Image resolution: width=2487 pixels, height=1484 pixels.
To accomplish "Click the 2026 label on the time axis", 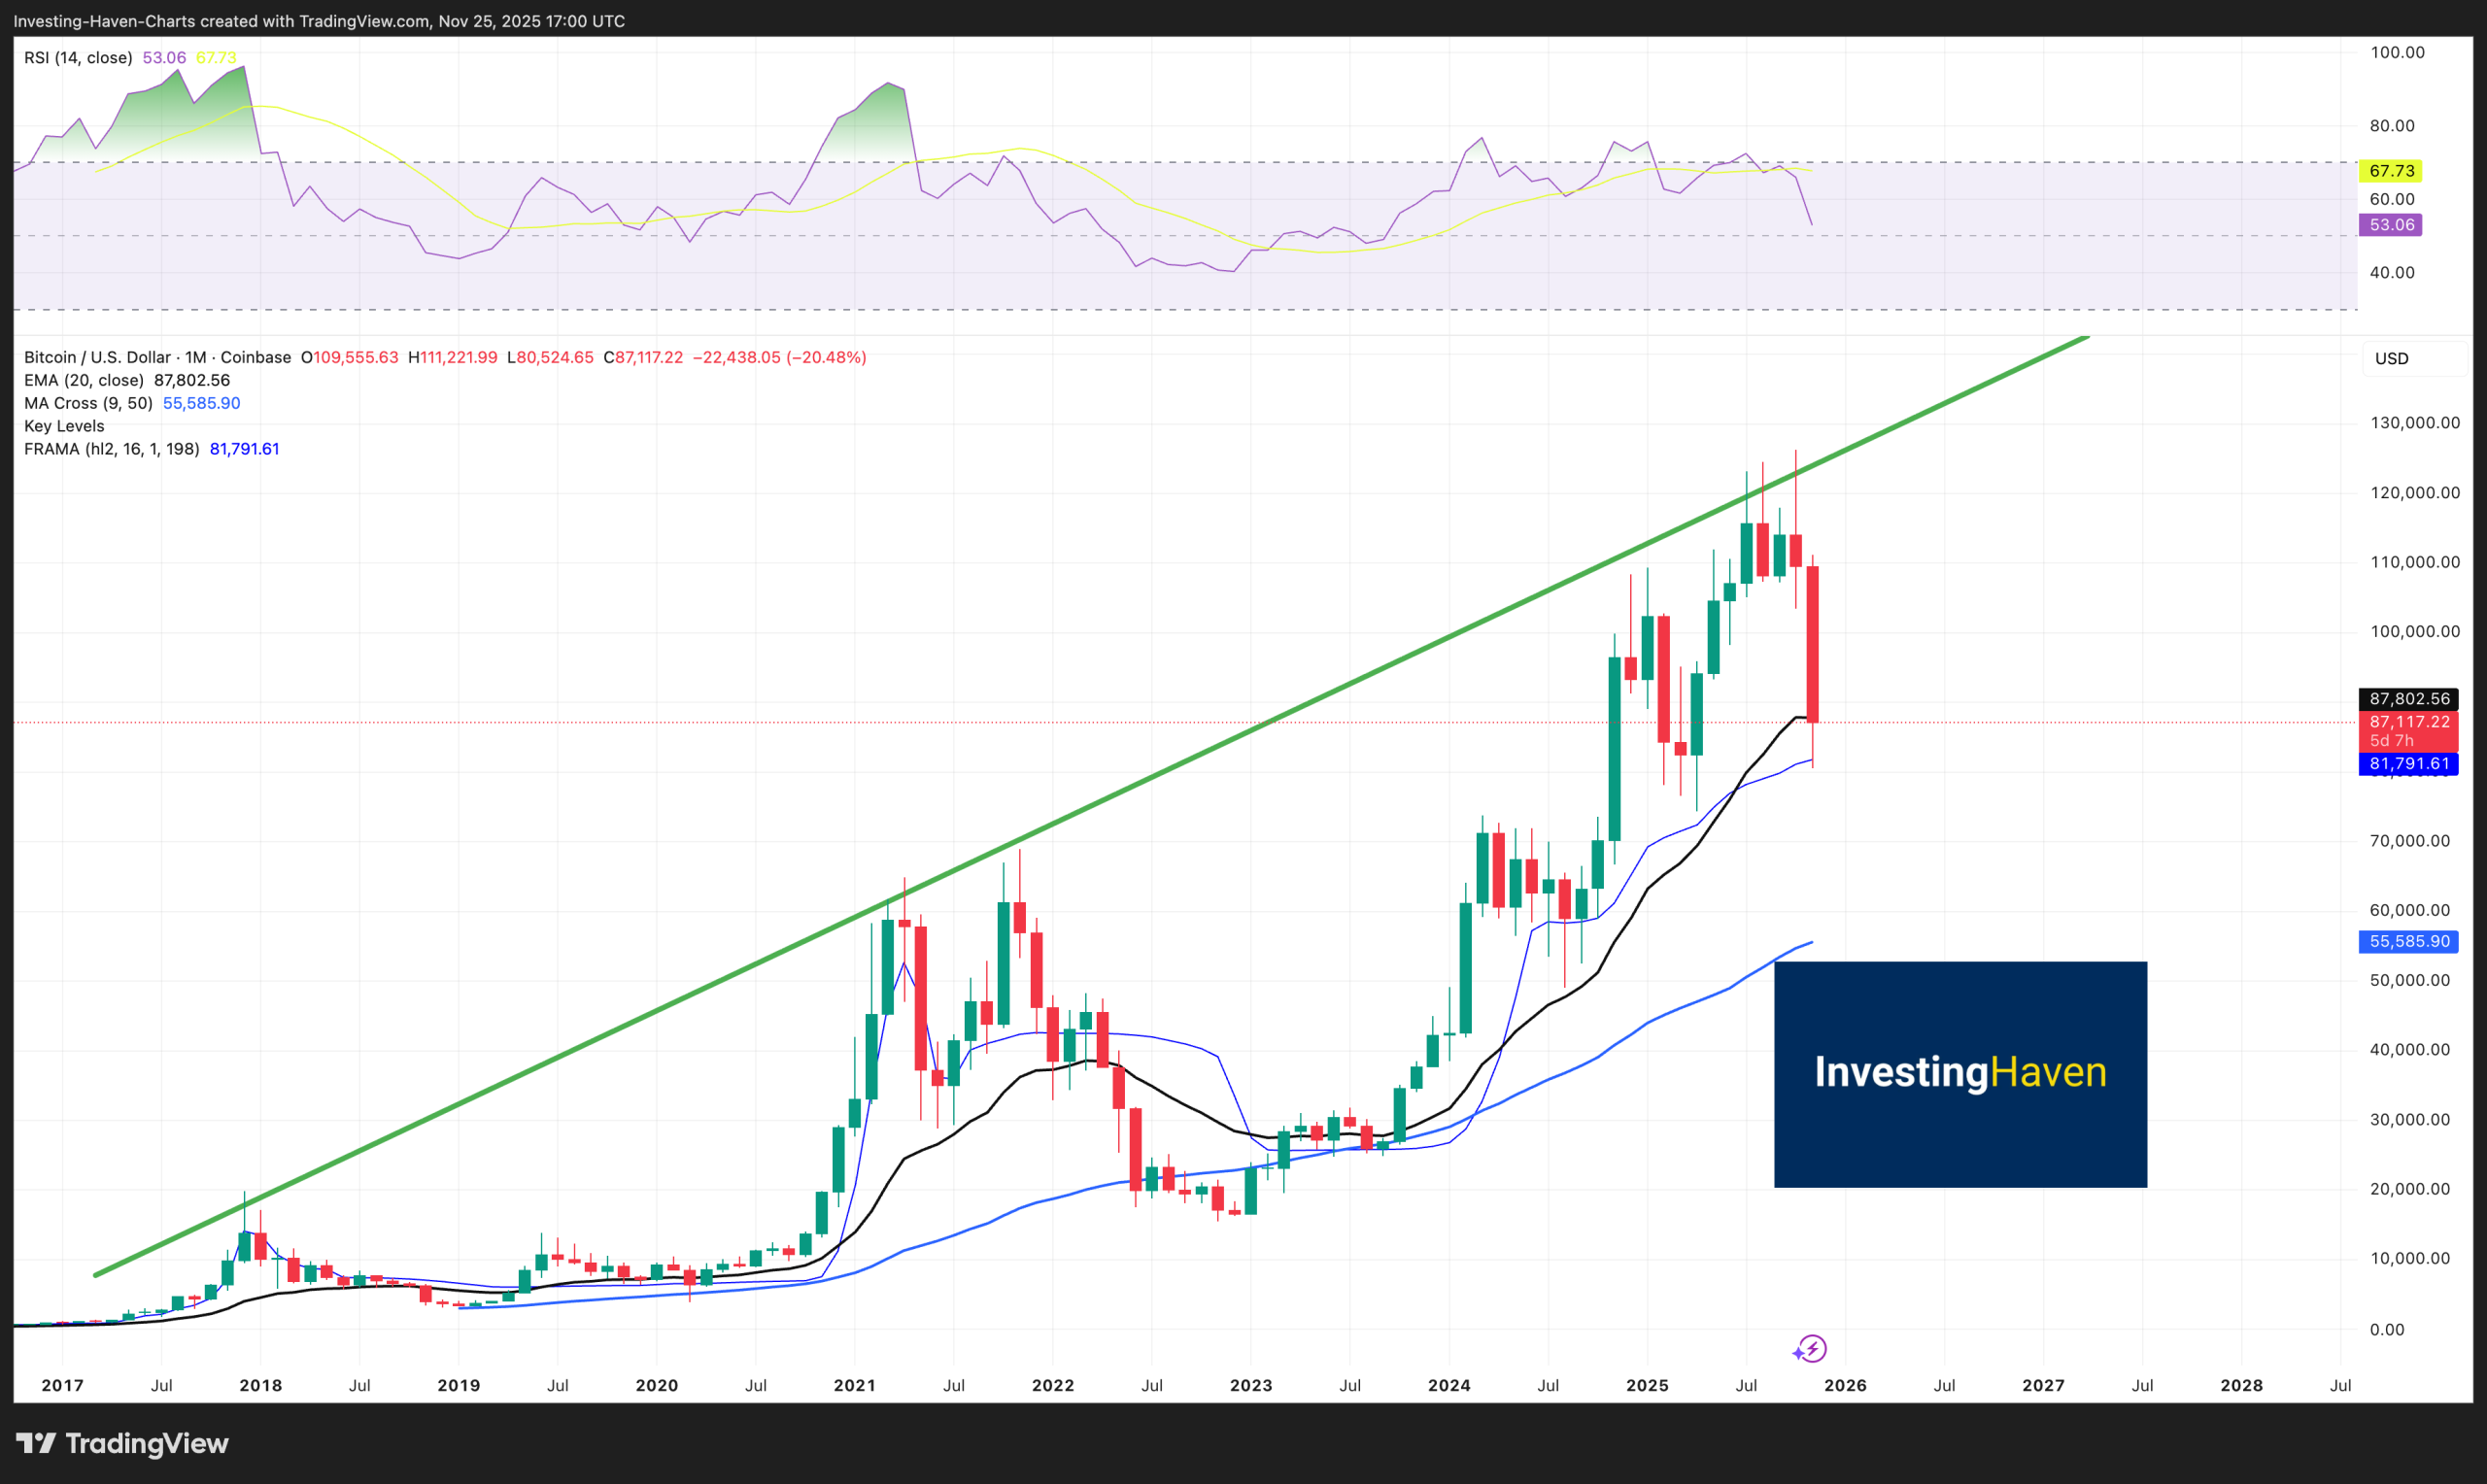I will [1848, 1385].
